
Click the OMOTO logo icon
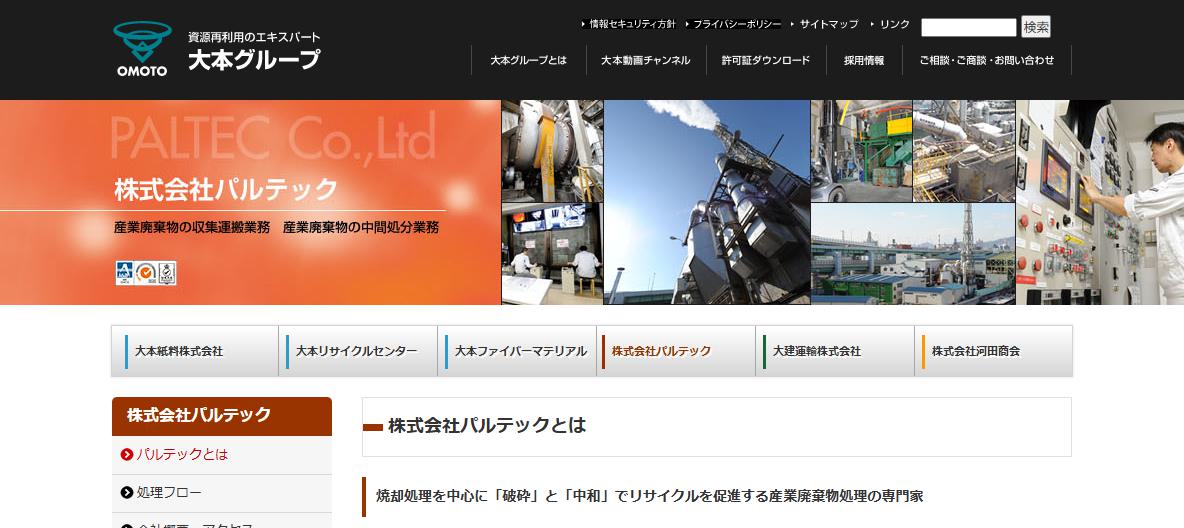click(x=142, y=48)
